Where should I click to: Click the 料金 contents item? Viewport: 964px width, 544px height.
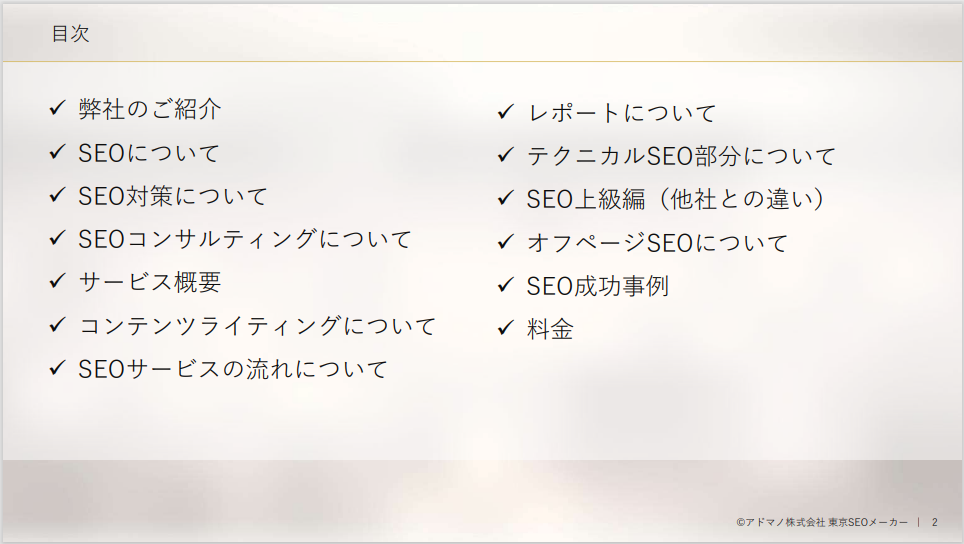[x=550, y=329]
